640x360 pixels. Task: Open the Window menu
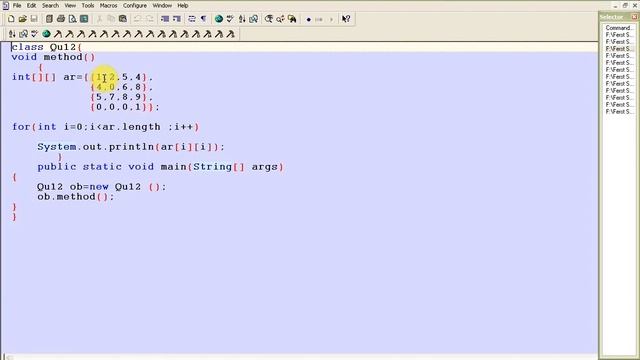tap(162, 5)
